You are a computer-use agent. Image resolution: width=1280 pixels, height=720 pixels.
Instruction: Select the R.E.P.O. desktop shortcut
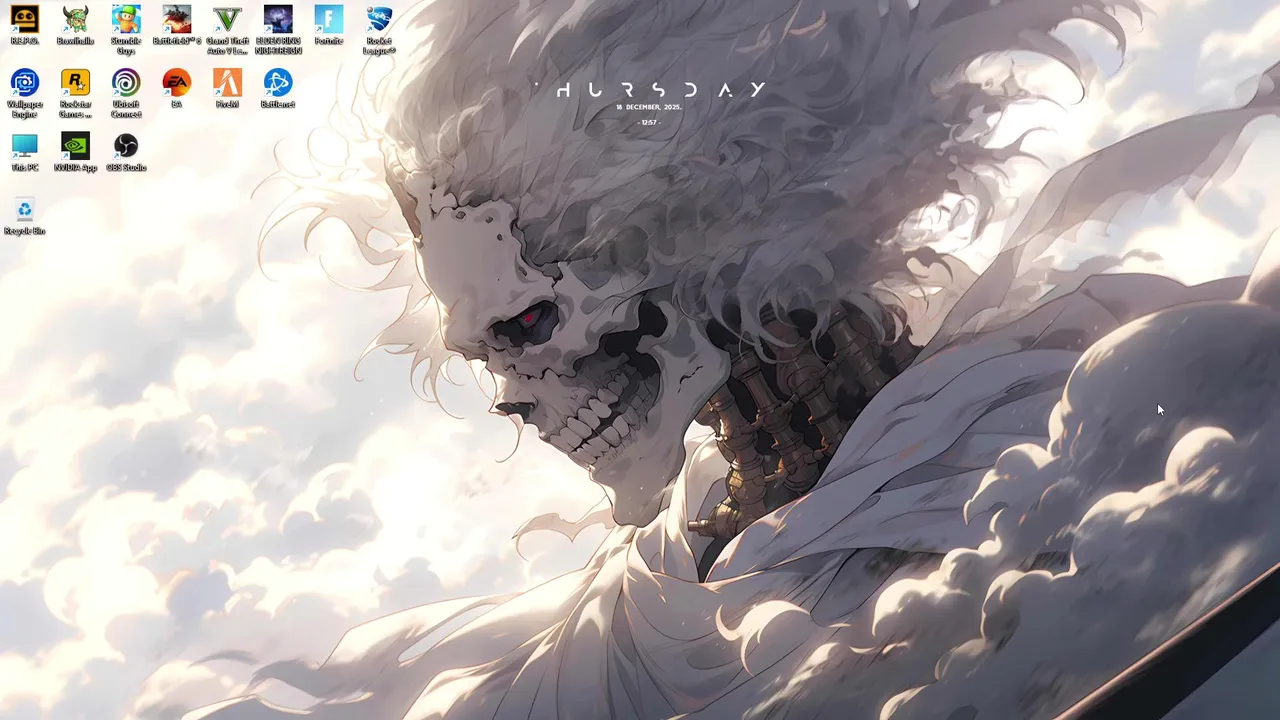(x=25, y=25)
